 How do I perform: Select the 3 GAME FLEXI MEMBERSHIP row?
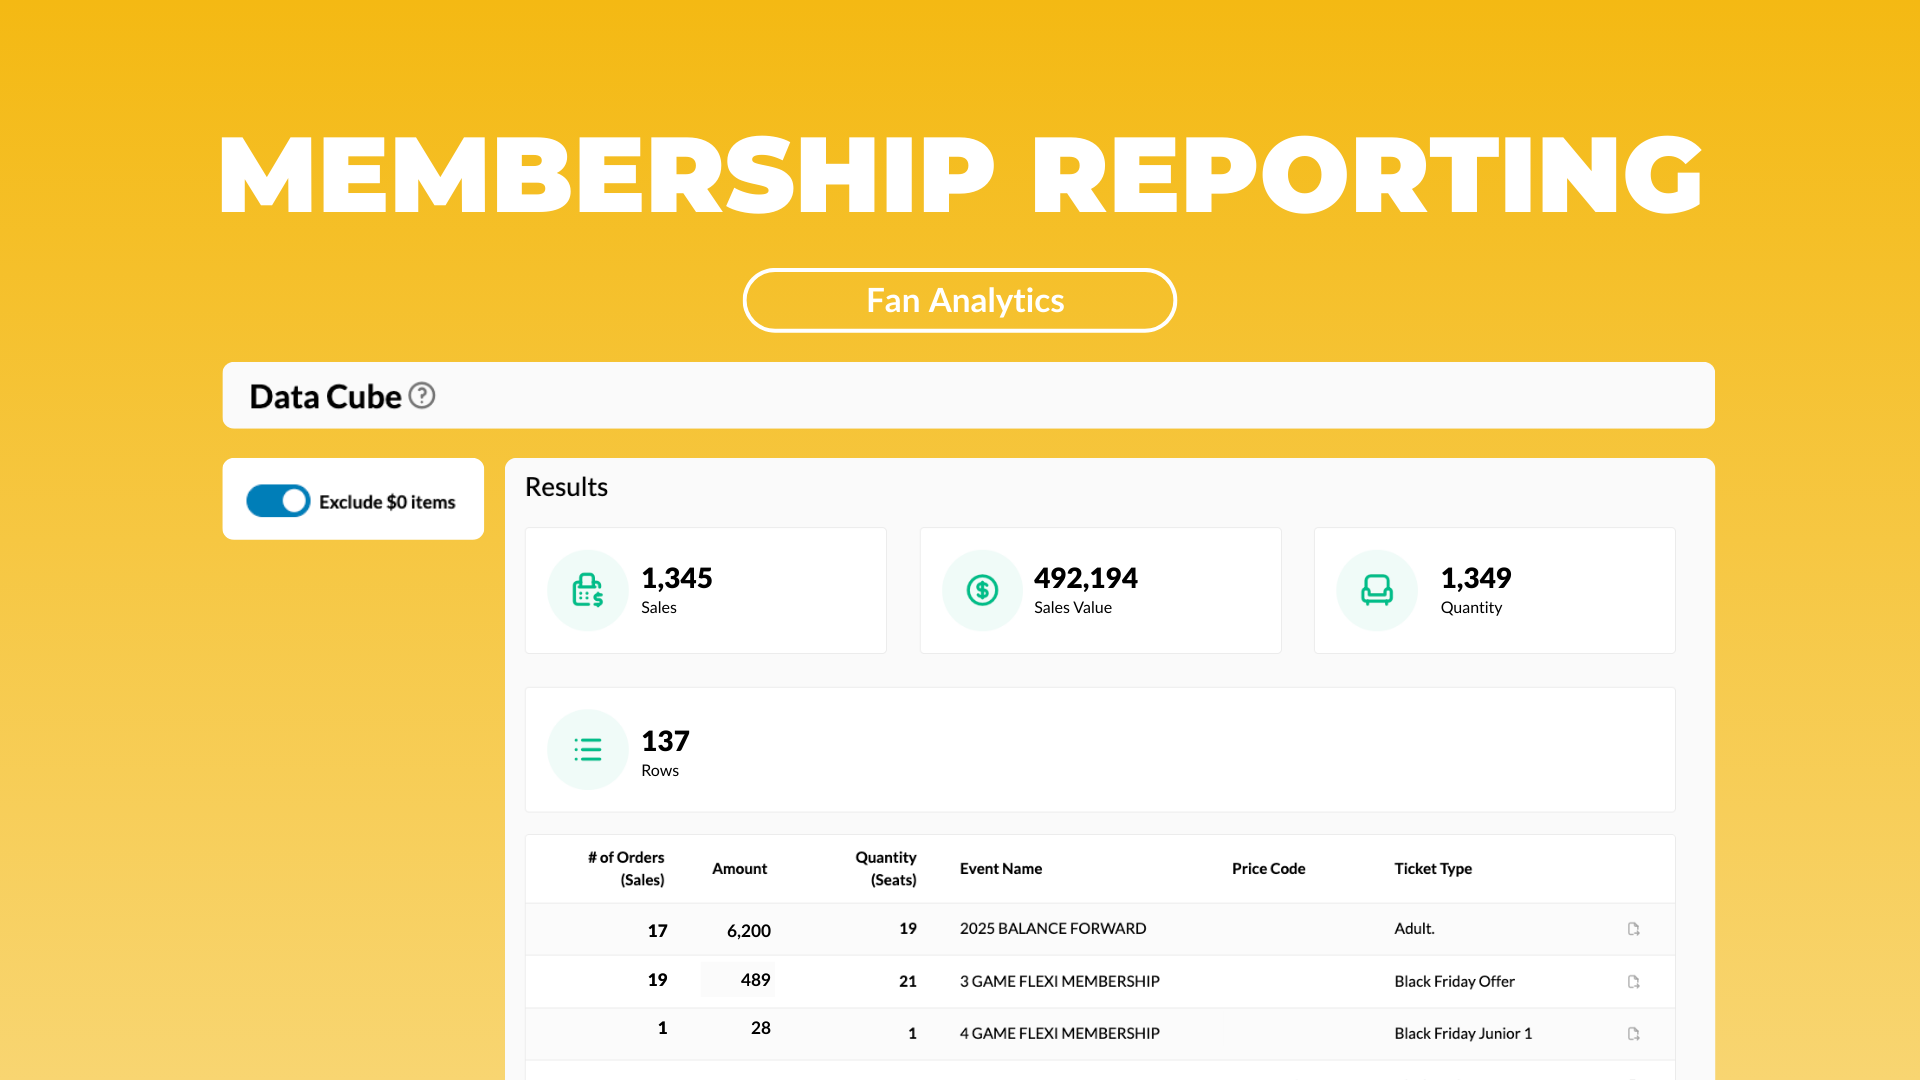tap(1059, 982)
